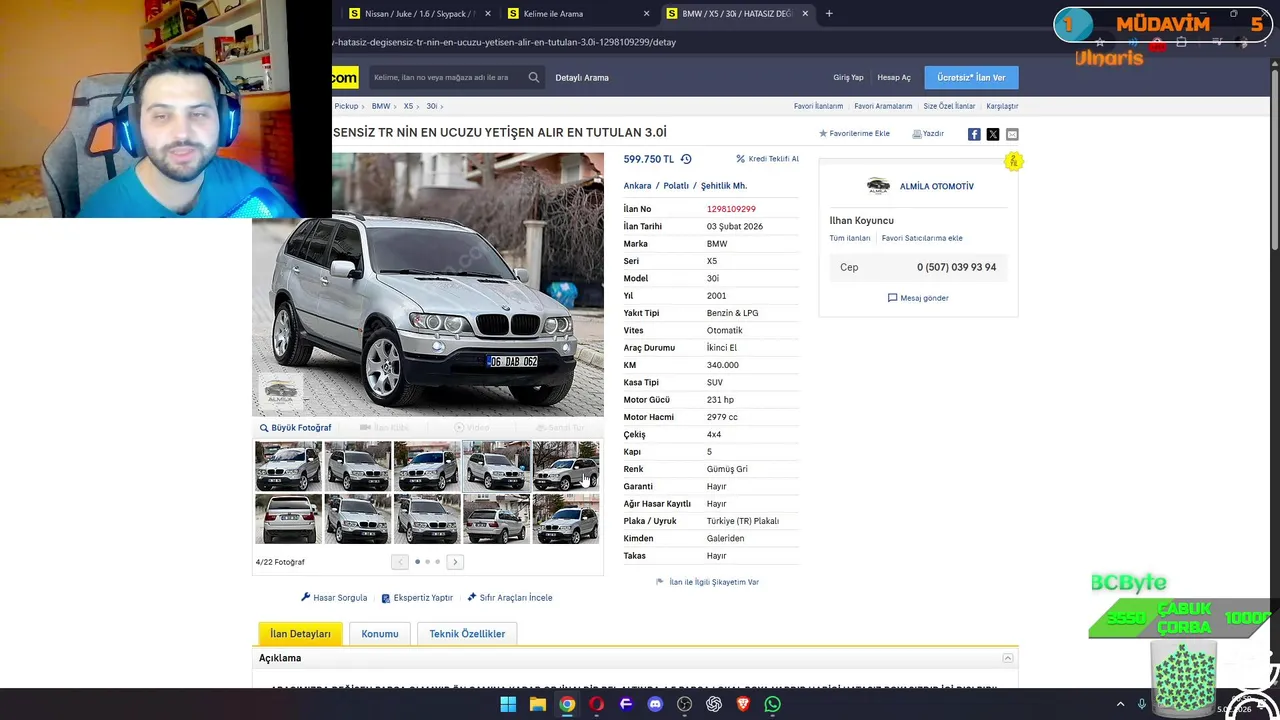Click Favori Satıcılarıma ekle link

click(922, 238)
